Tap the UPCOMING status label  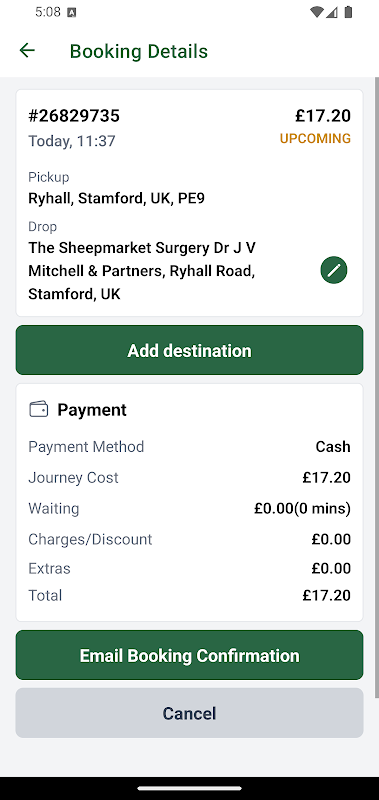(315, 139)
